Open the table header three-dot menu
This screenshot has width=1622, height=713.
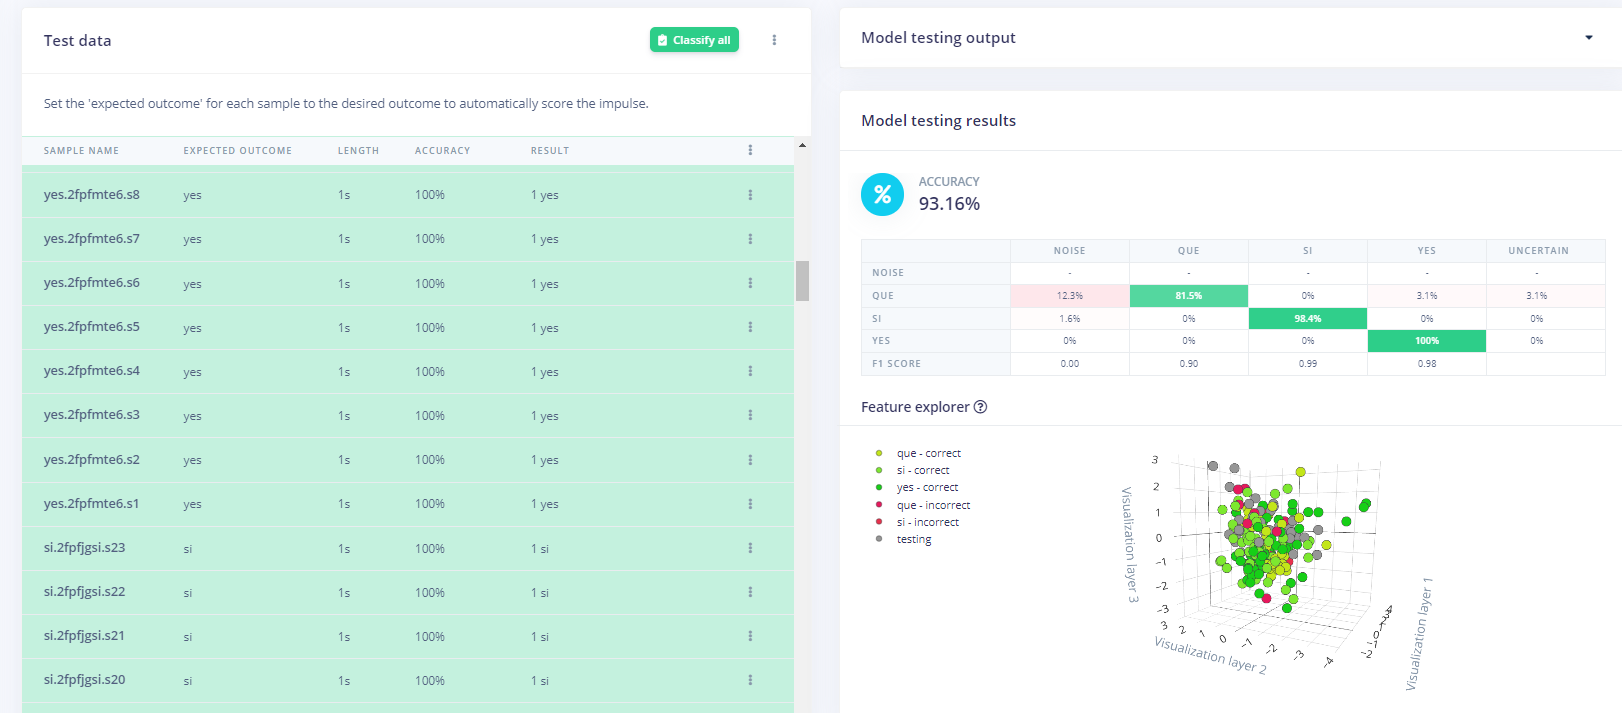coord(750,150)
